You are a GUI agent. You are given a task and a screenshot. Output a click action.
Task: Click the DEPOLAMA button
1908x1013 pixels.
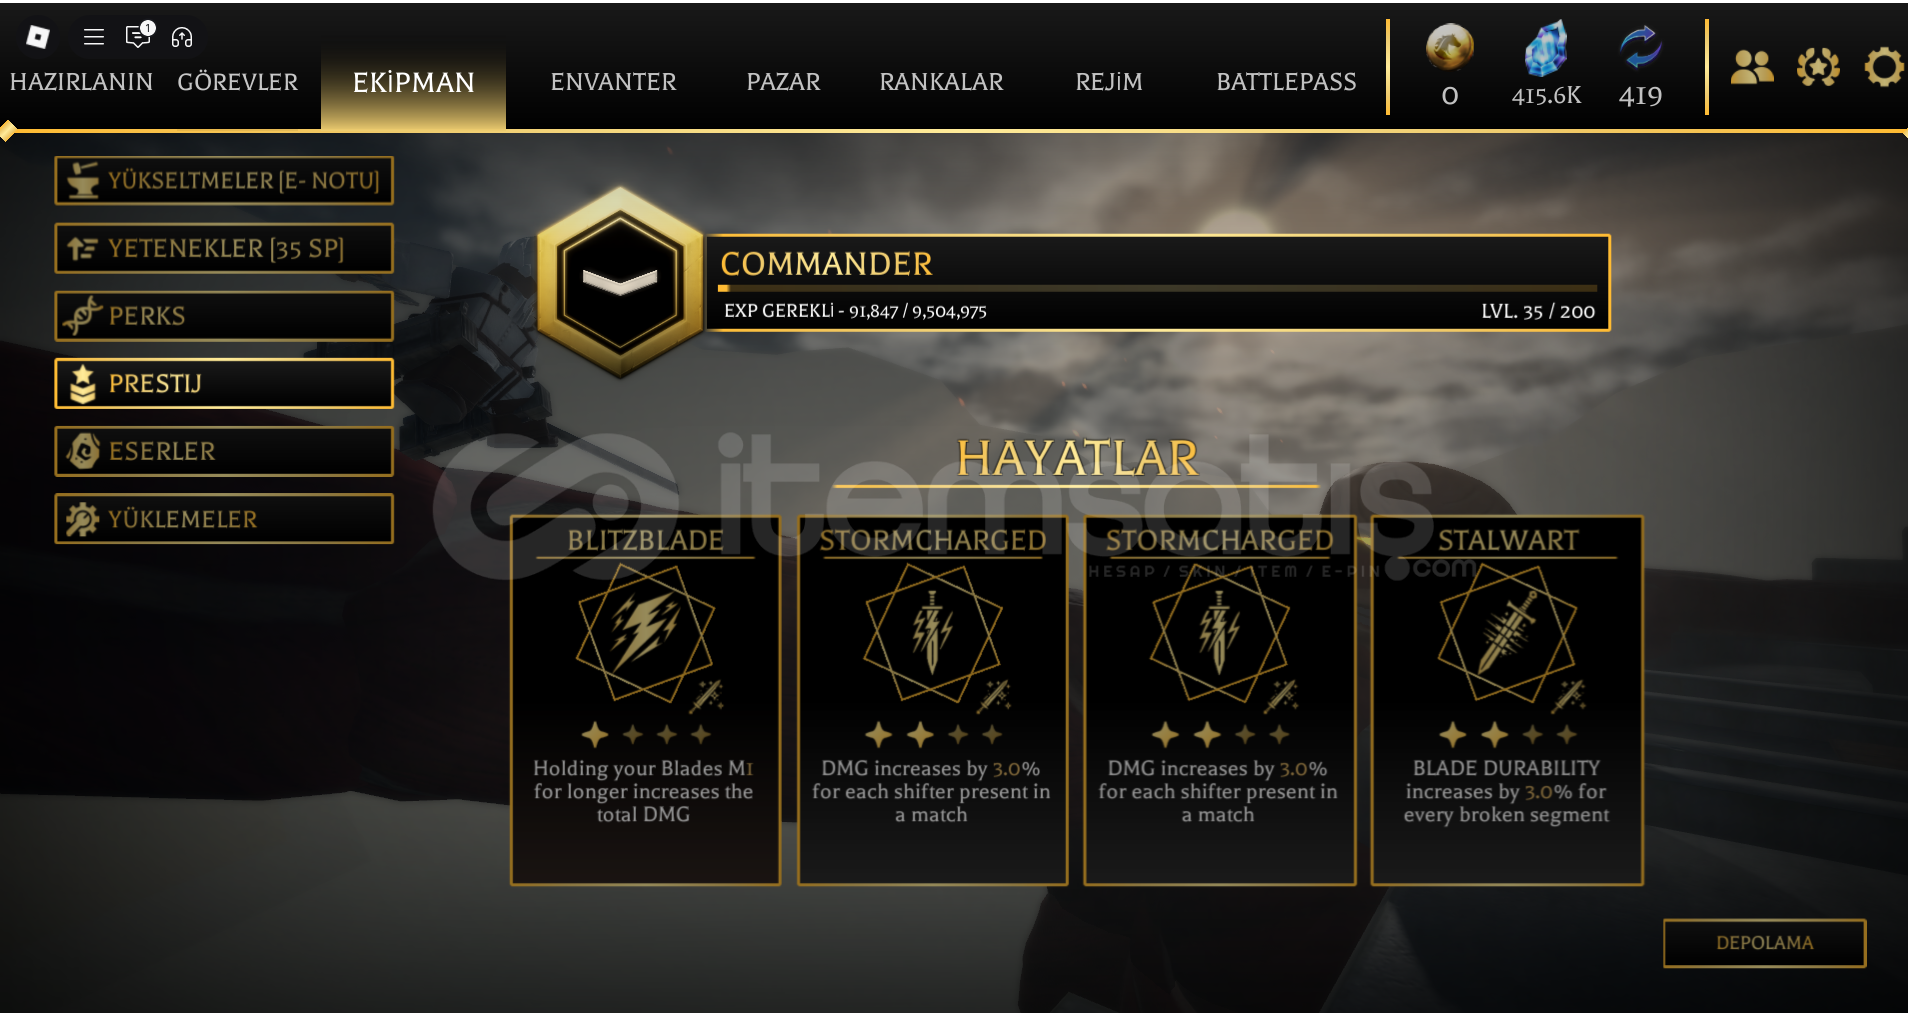pos(1765,943)
